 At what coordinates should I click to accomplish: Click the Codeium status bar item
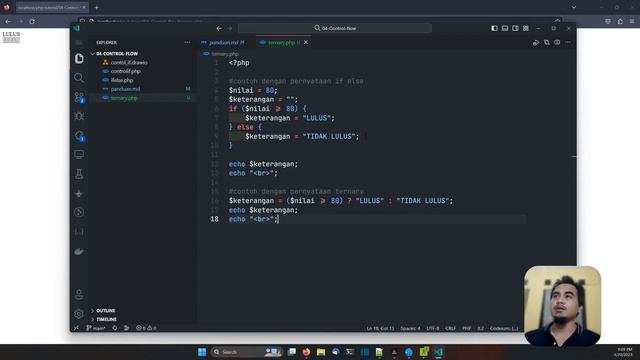click(504, 329)
